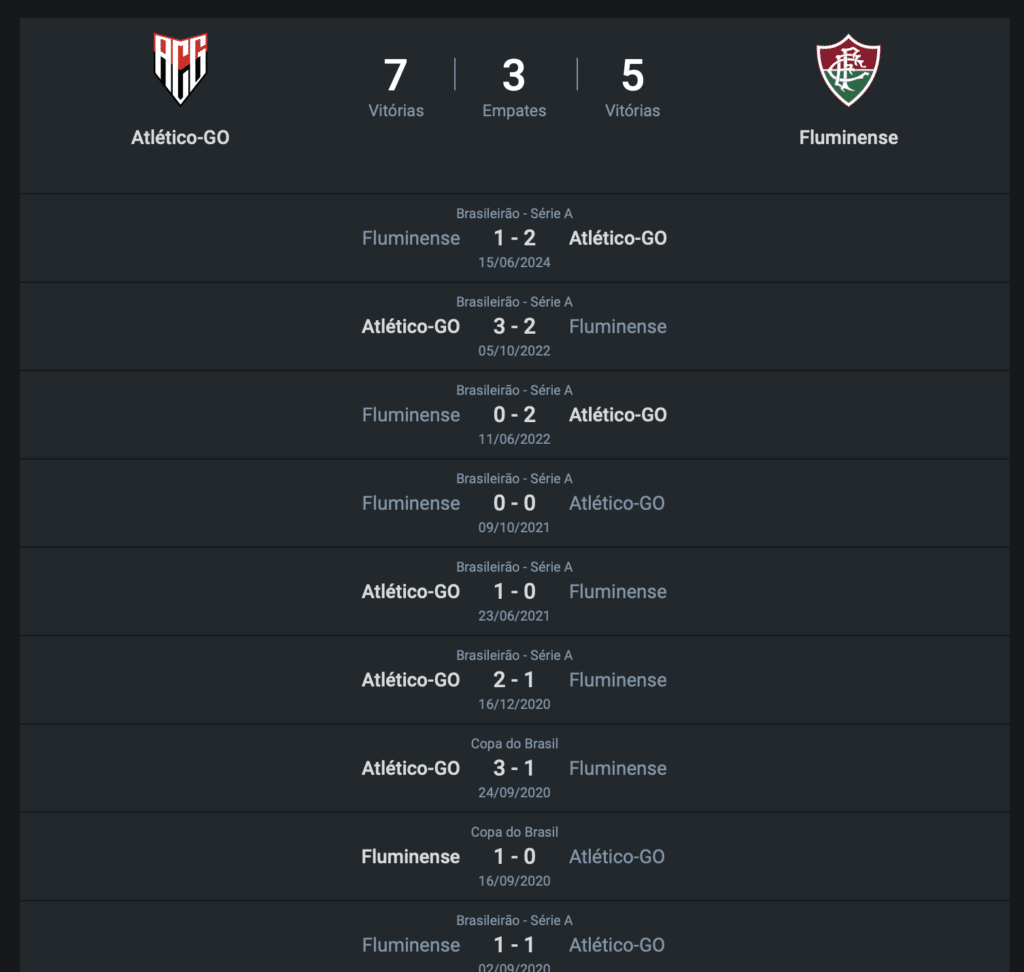Click the Fluminense club crest

click(x=848, y=70)
